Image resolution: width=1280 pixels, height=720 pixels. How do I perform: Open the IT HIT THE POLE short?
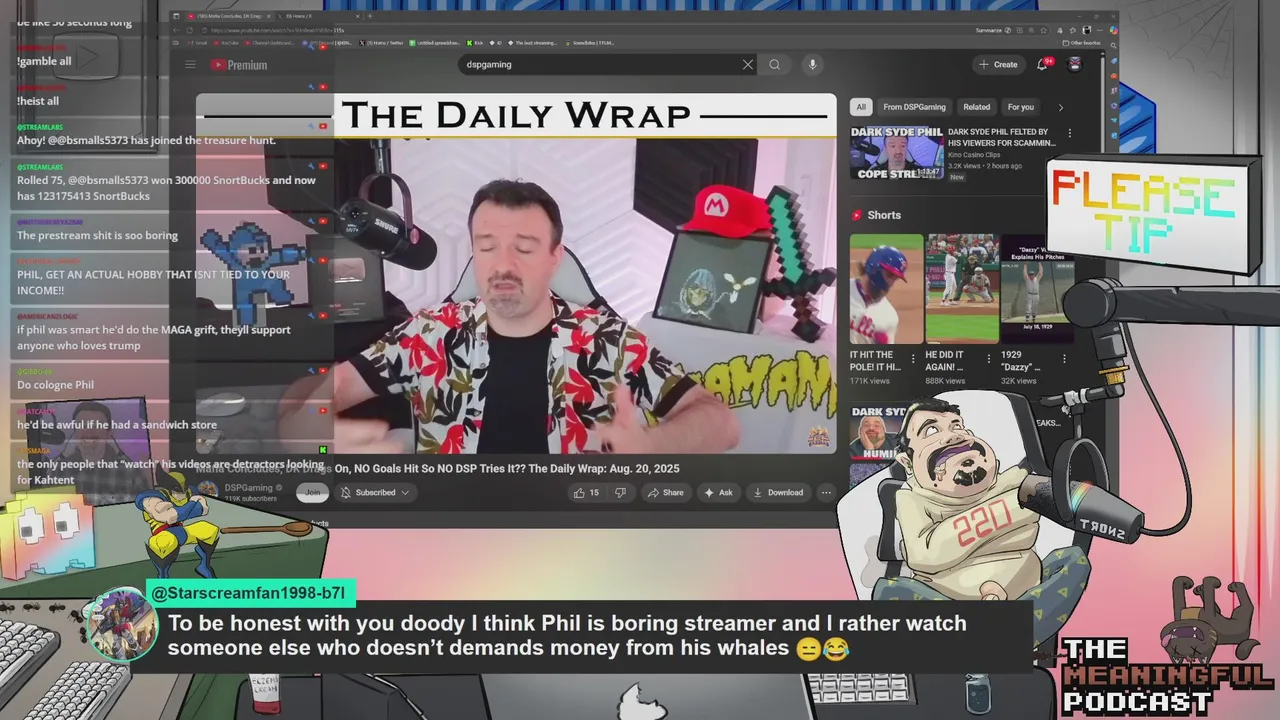click(x=886, y=288)
